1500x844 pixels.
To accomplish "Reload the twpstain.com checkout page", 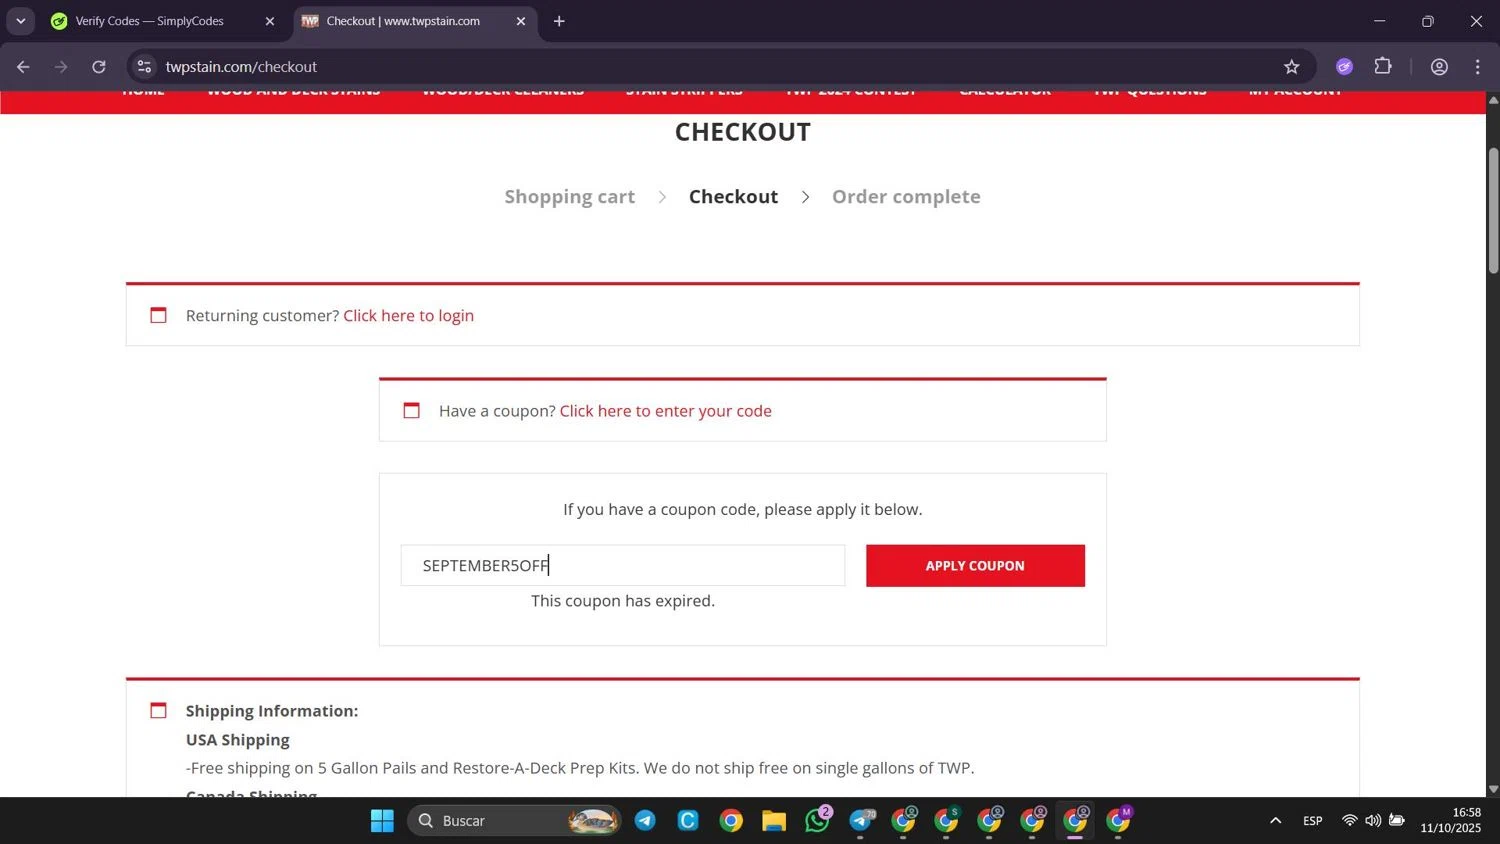I will point(99,67).
